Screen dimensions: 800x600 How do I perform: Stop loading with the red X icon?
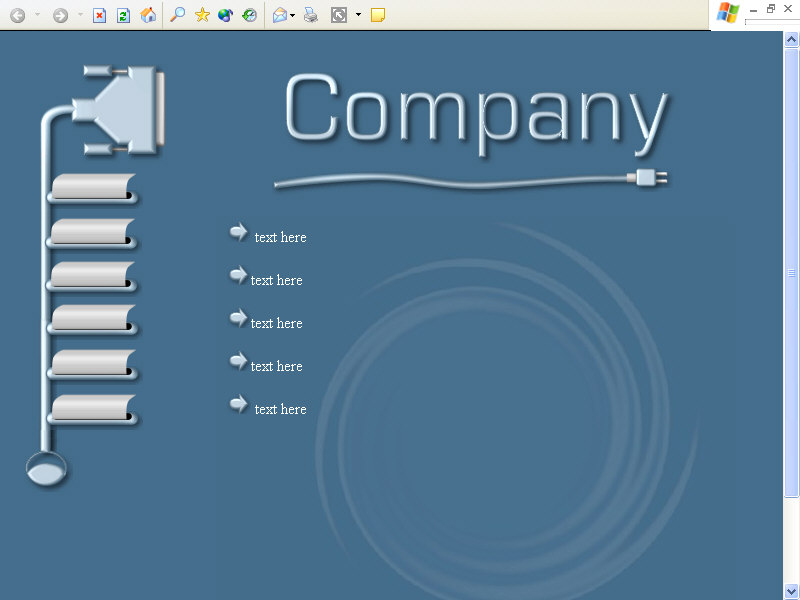click(x=99, y=15)
